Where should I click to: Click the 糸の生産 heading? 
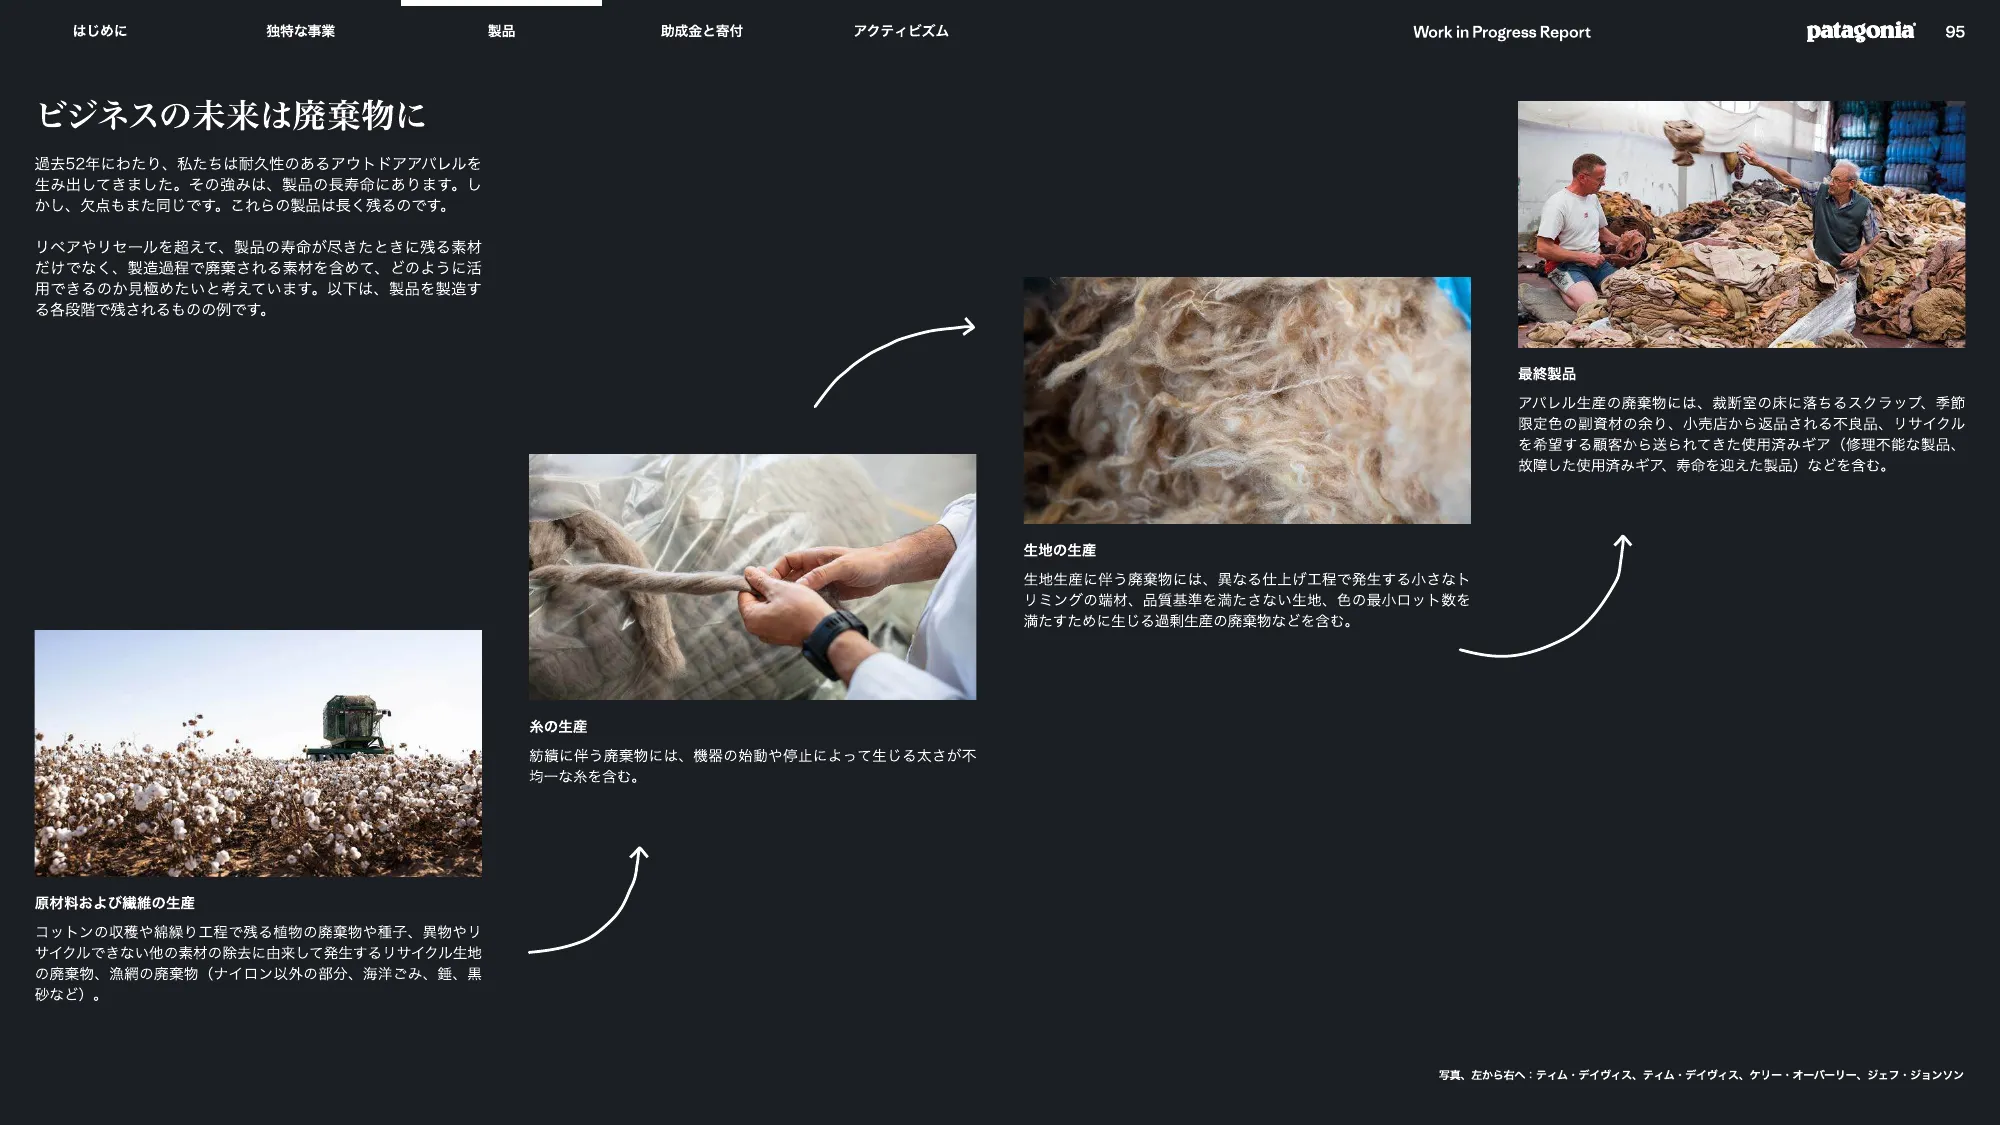point(558,727)
